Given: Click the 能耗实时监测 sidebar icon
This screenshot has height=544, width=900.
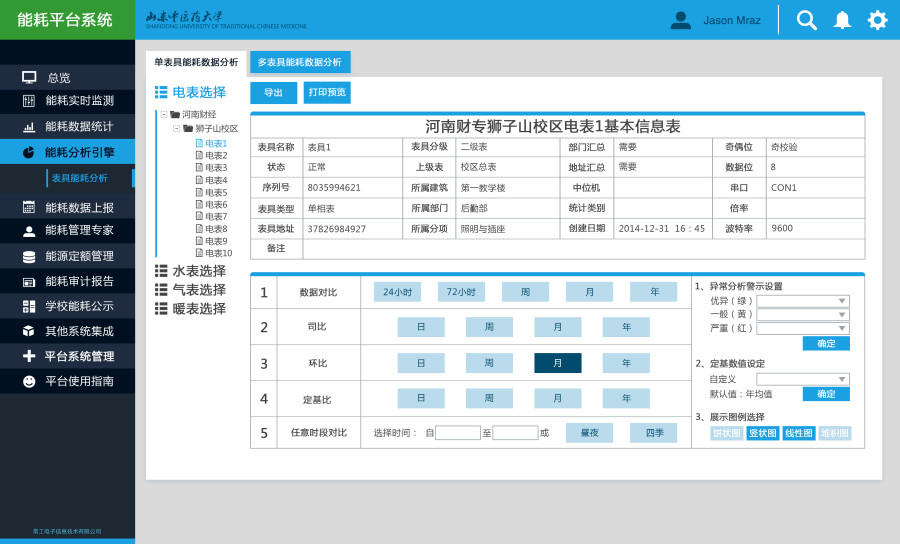Looking at the screenshot, I should point(29,101).
